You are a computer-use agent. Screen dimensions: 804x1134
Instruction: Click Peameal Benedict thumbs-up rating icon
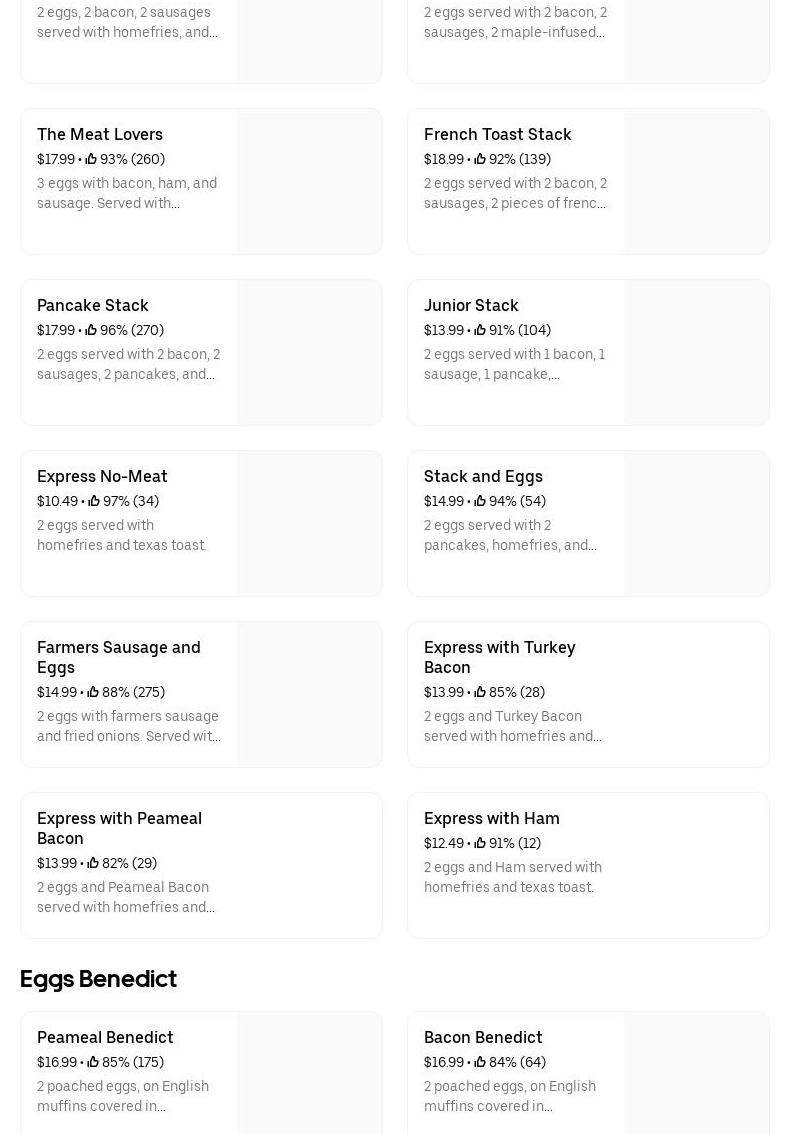[93, 1063]
